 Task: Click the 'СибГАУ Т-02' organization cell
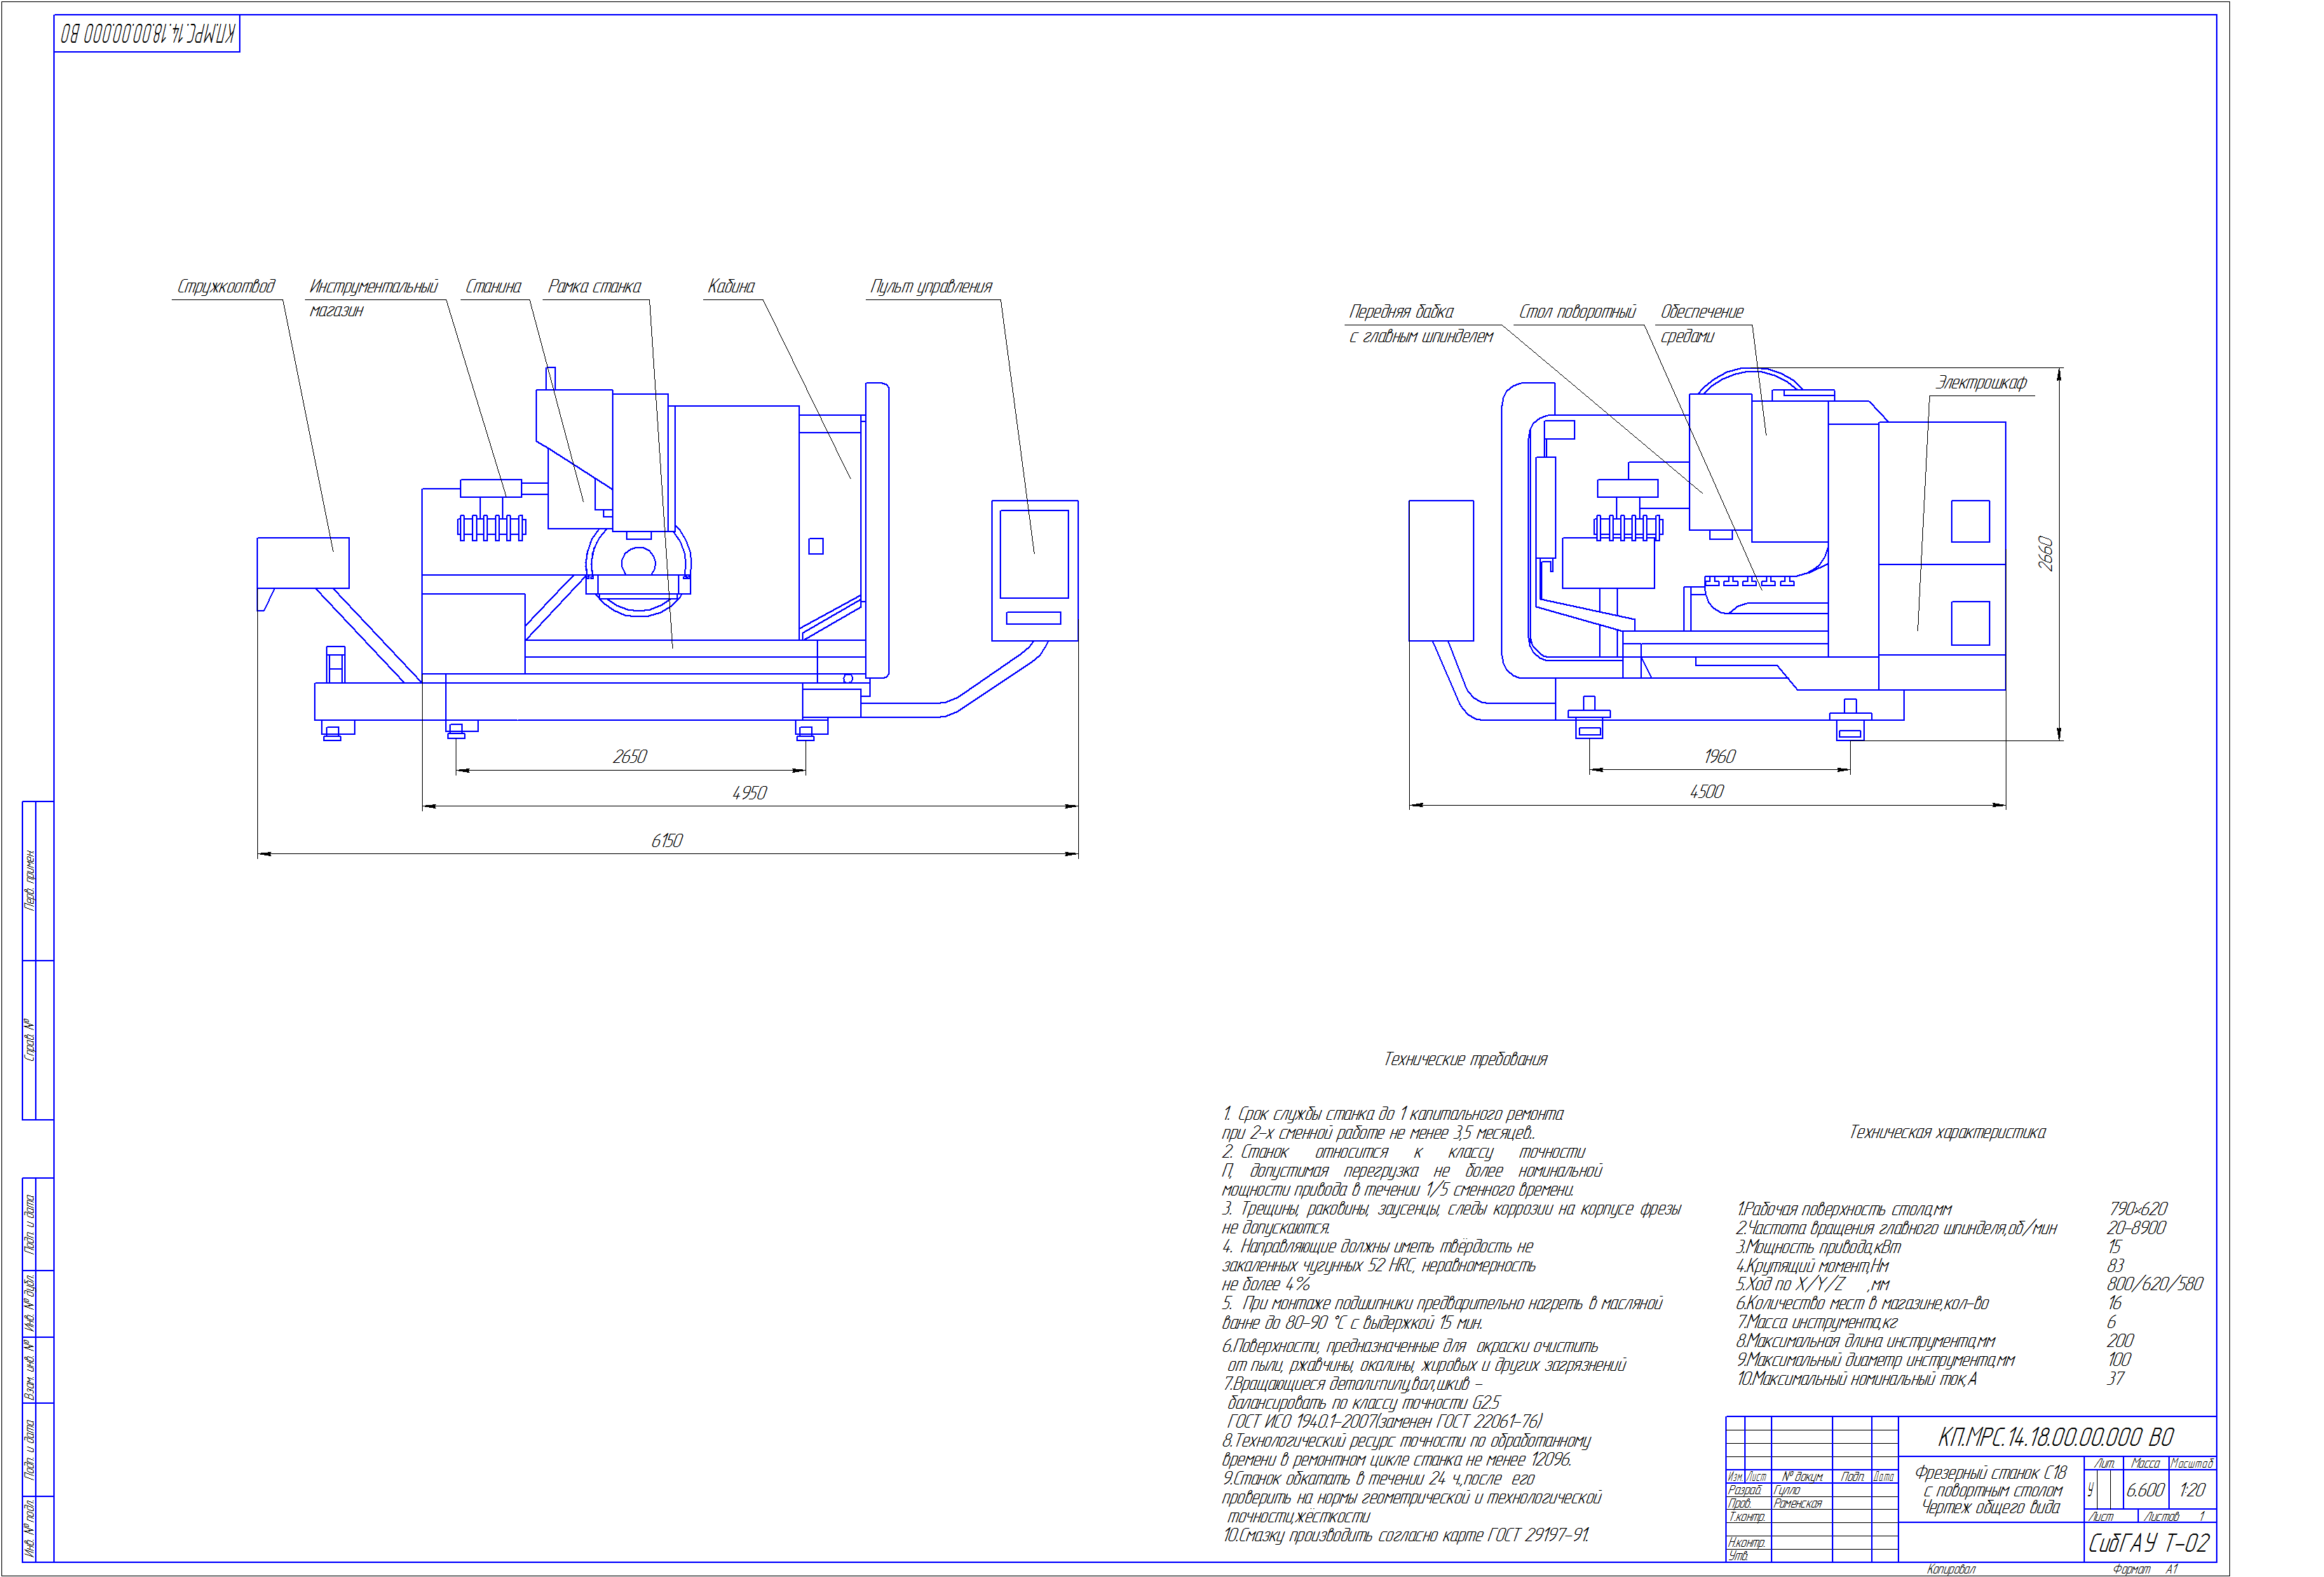[x=2149, y=1543]
